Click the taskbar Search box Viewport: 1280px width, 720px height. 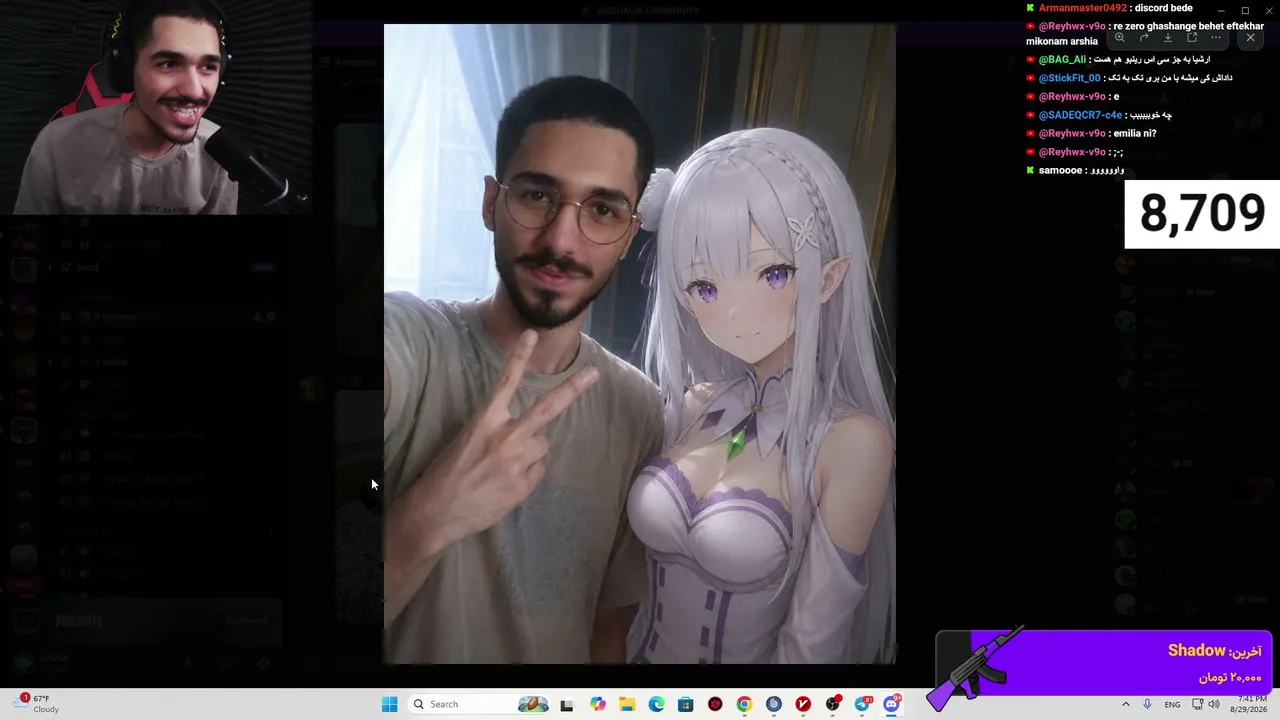click(x=480, y=704)
